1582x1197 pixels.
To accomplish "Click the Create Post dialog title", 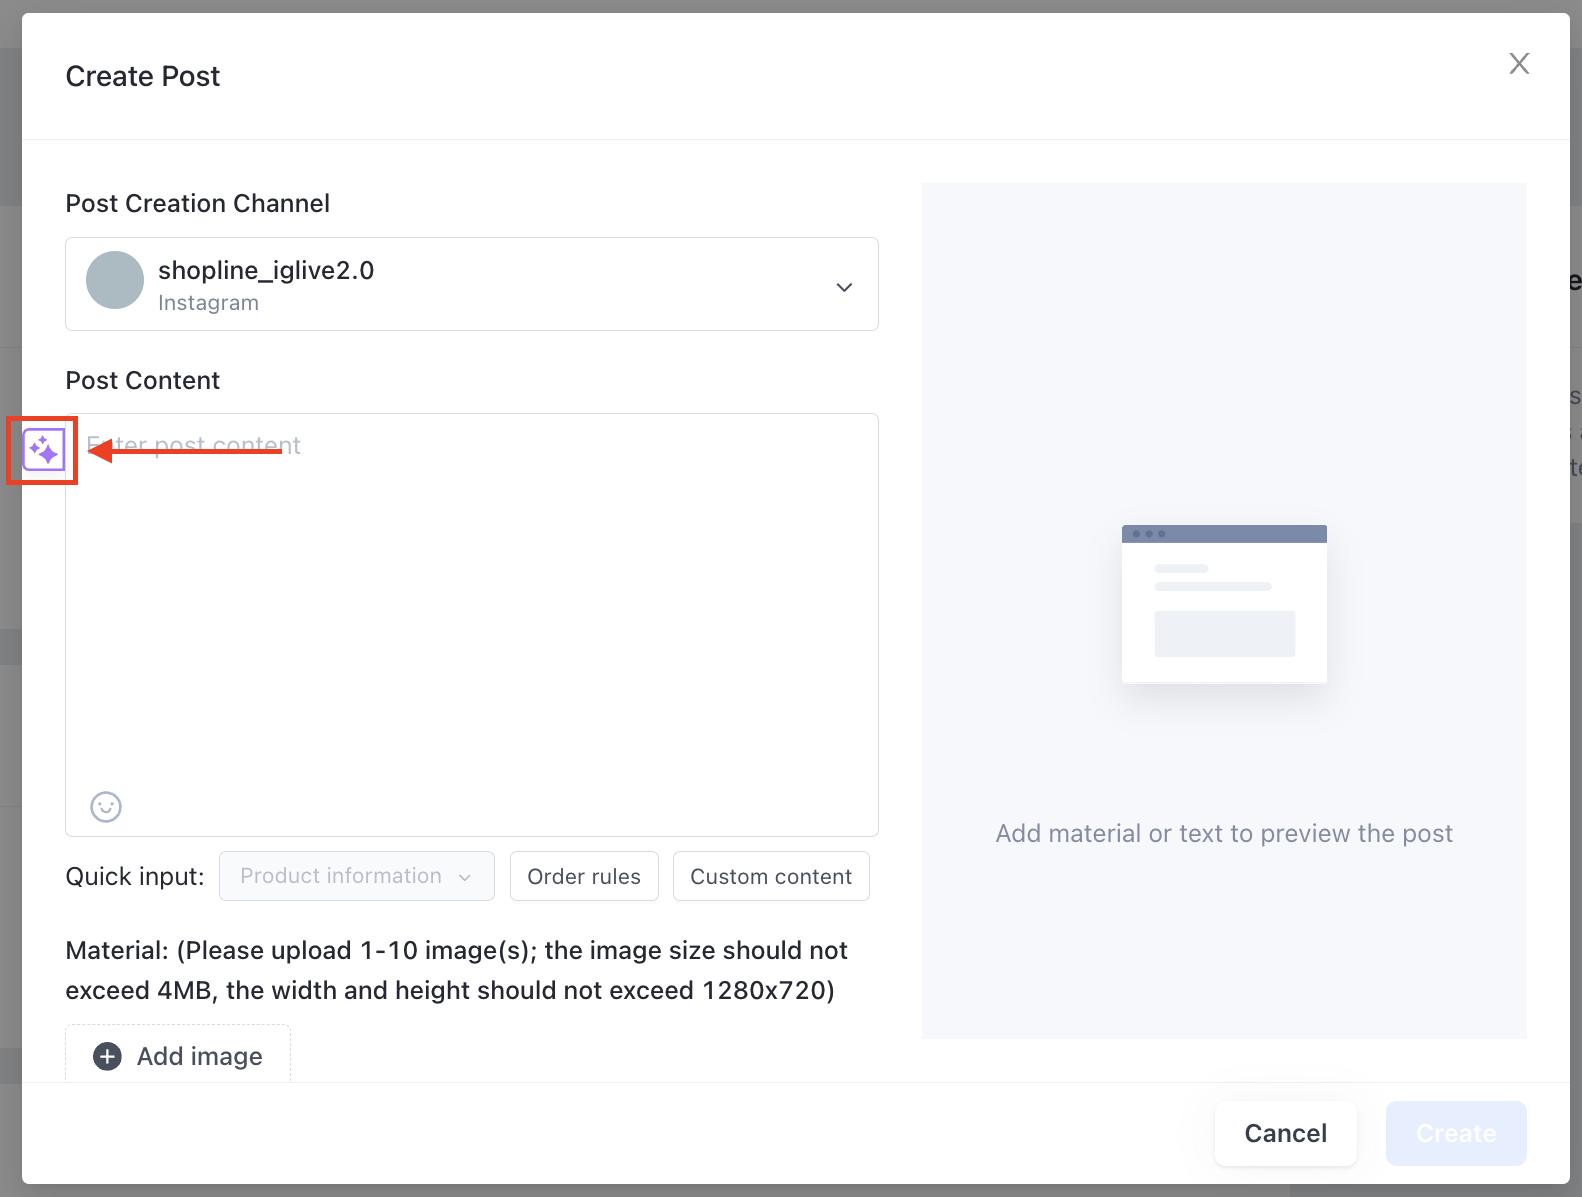I will (143, 76).
